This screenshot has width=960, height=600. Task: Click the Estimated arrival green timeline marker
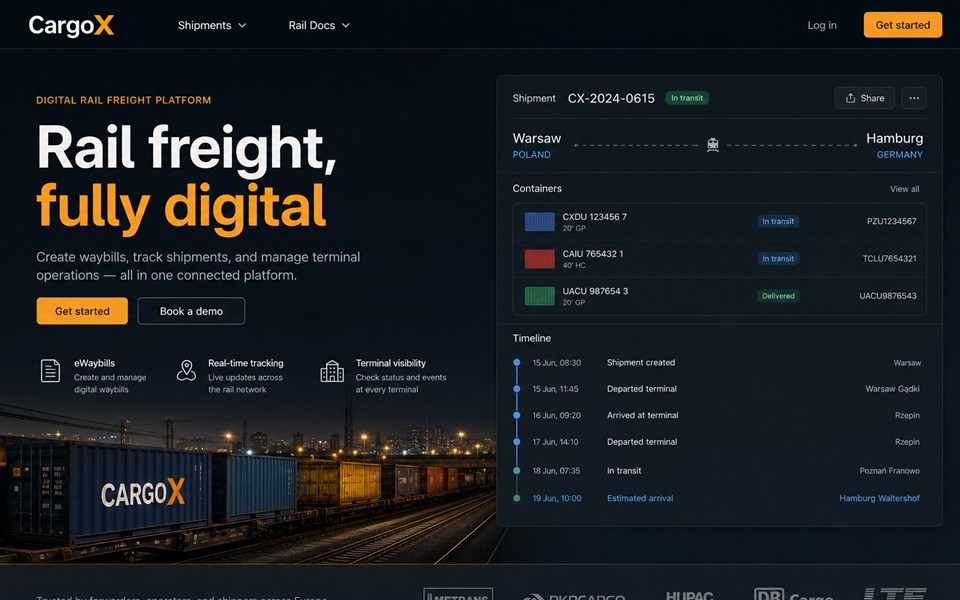[x=517, y=498]
